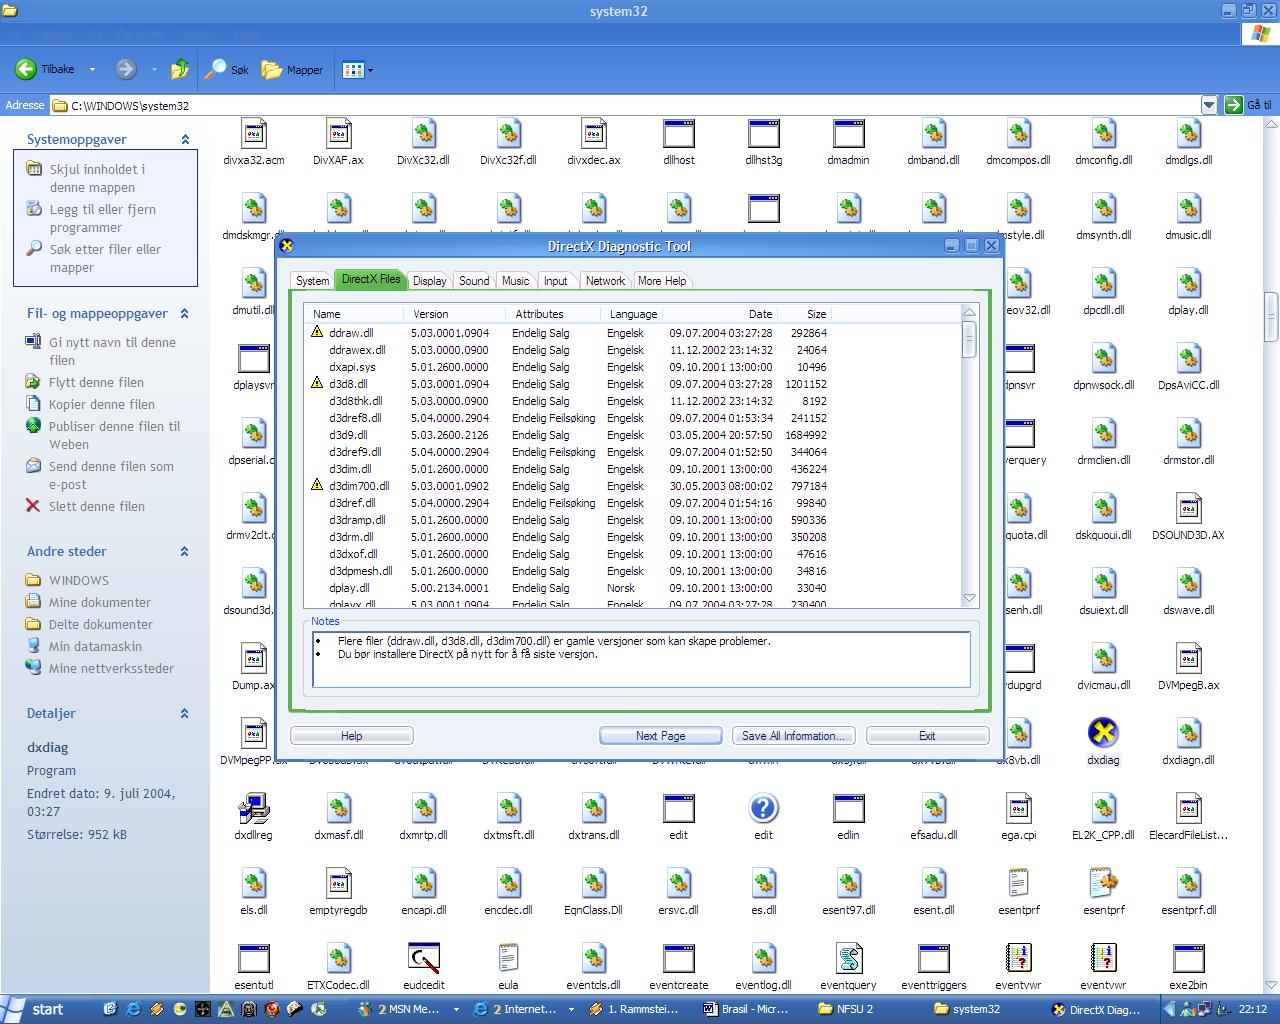This screenshot has width=1280, height=1024.
Task: Click the Help button in DirectX dialog
Action: point(351,736)
